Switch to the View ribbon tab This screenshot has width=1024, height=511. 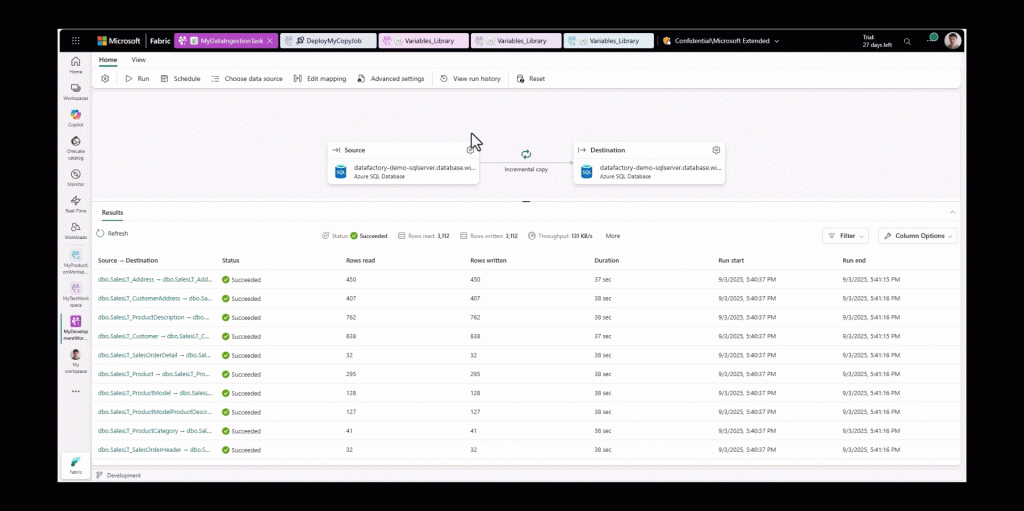138,60
